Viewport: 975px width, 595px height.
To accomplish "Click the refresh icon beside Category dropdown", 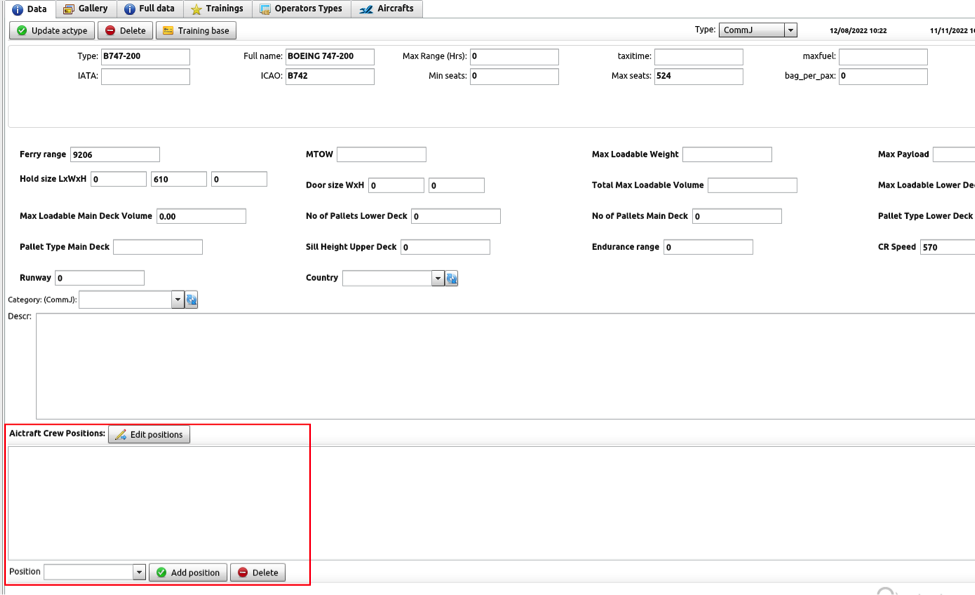I will 192,300.
